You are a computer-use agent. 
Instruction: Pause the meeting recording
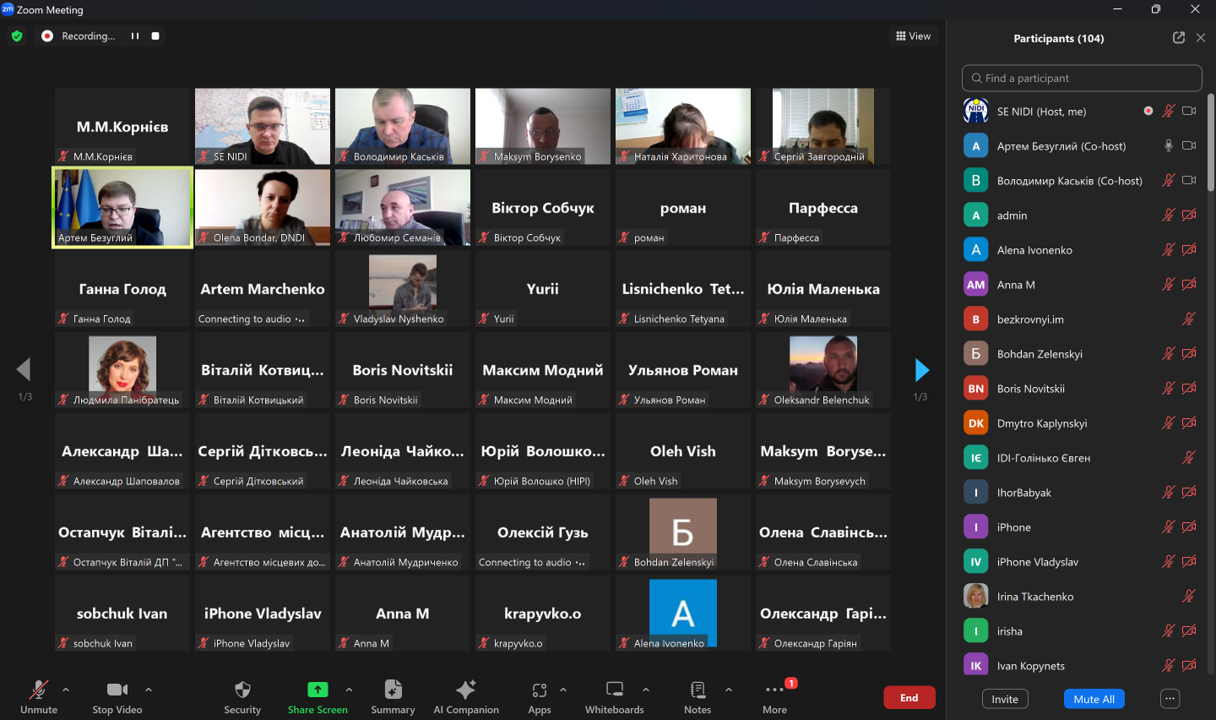coord(135,36)
